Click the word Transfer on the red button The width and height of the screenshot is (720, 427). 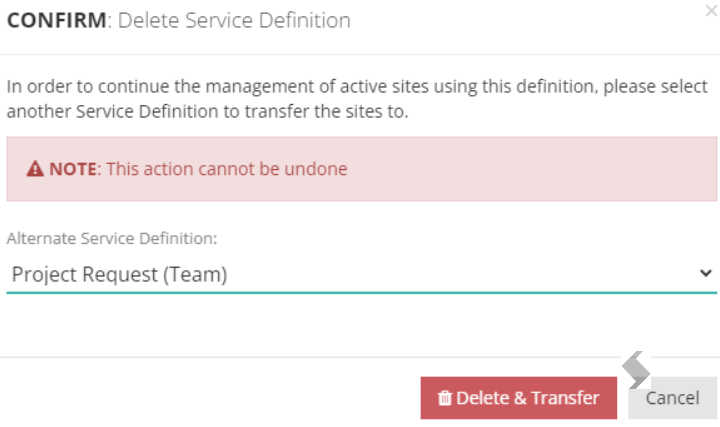tap(566, 398)
